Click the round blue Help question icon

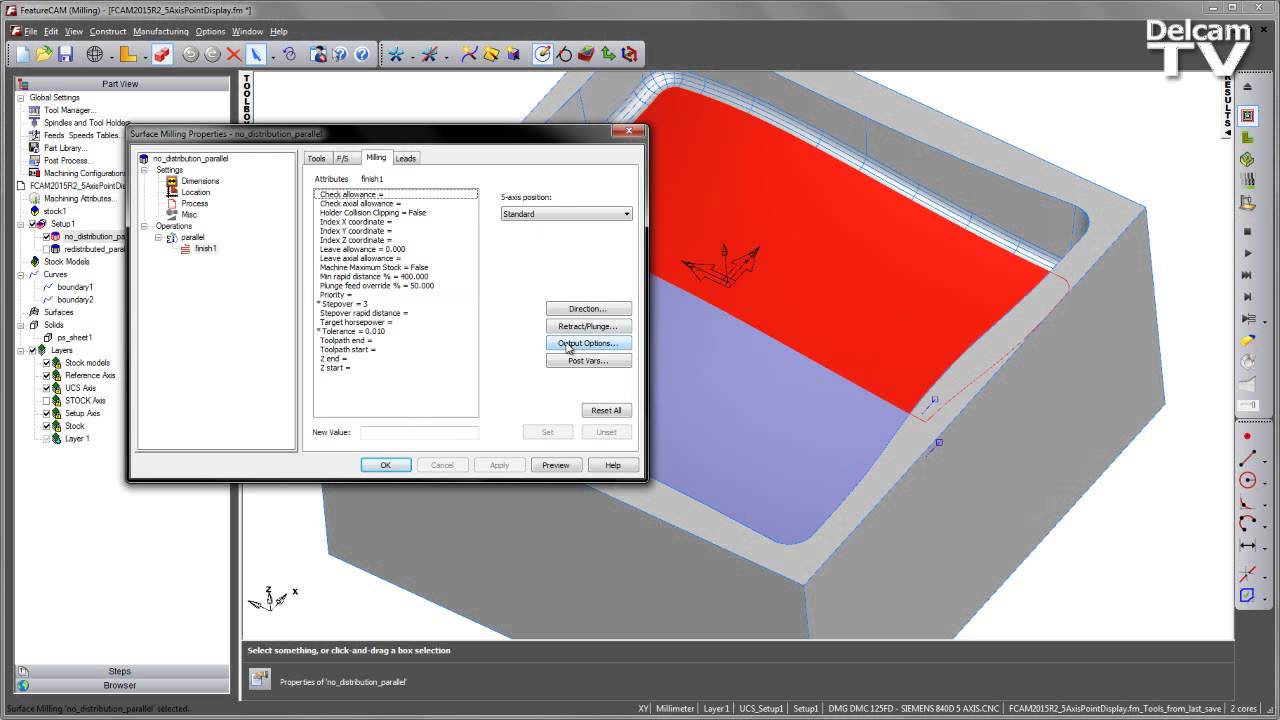coord(362,54)
